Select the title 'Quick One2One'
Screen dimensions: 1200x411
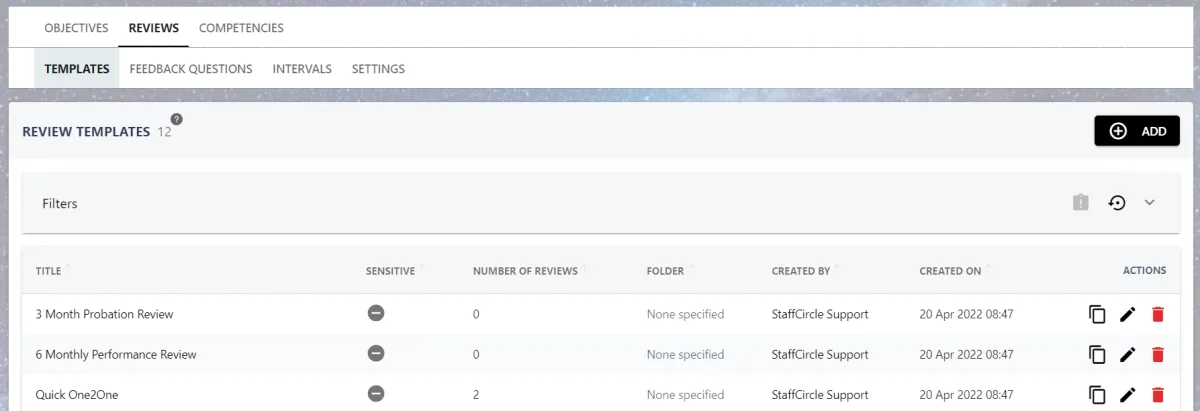point(76,394)
